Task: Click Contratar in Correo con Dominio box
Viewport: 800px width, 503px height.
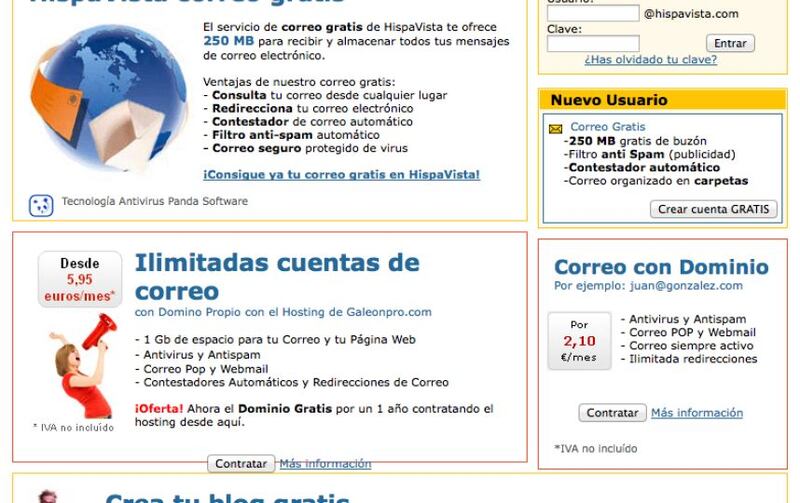Action: (x=612, y=413)
